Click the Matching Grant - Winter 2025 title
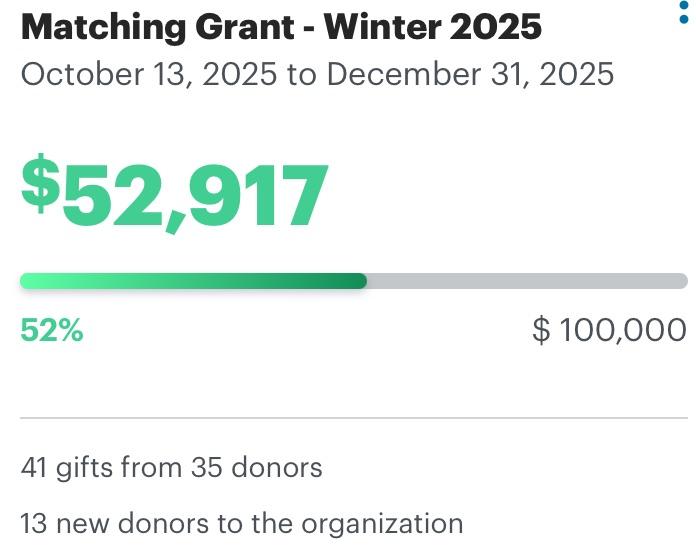696x554 pixels. click(281, 27)
